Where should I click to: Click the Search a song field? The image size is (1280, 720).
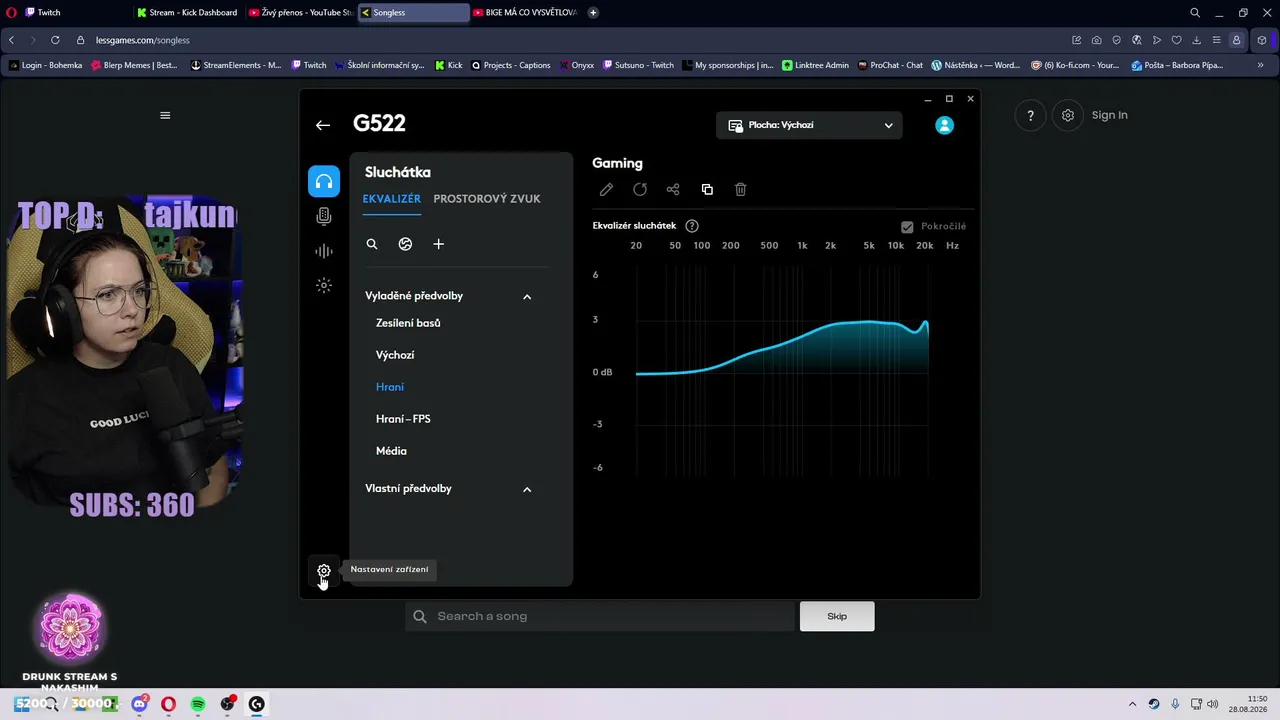click(x=600, y=616)
